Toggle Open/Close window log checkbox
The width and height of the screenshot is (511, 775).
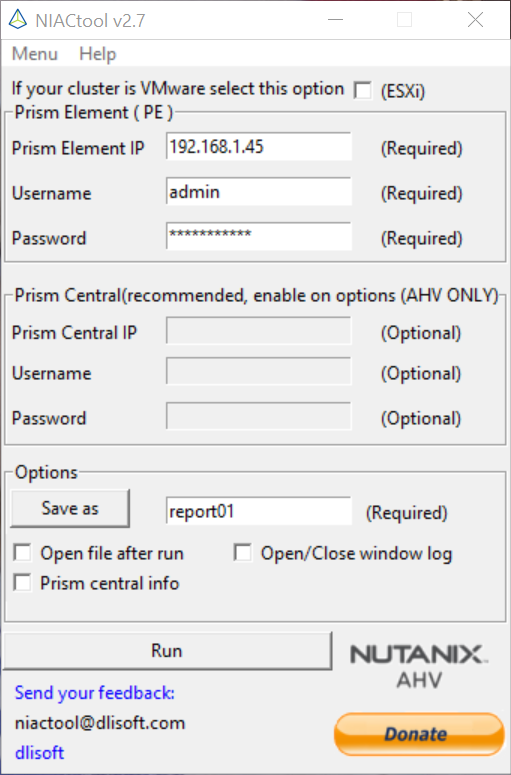click(x=243, y=553)
